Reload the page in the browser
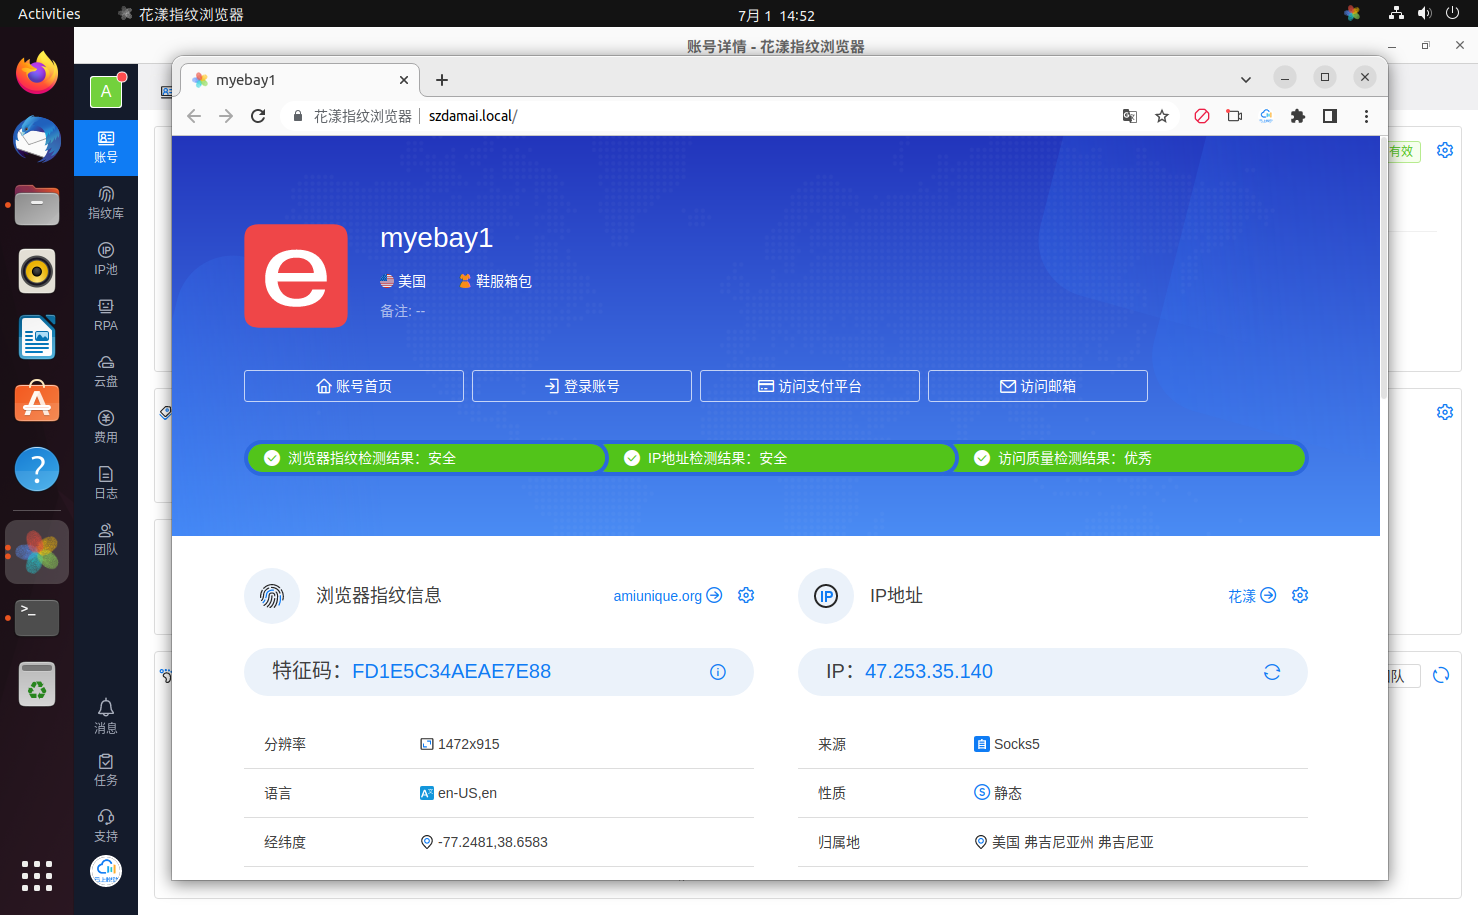This screenshot has width=1478, height=915. pyautogui.click(x=258, y=116)
